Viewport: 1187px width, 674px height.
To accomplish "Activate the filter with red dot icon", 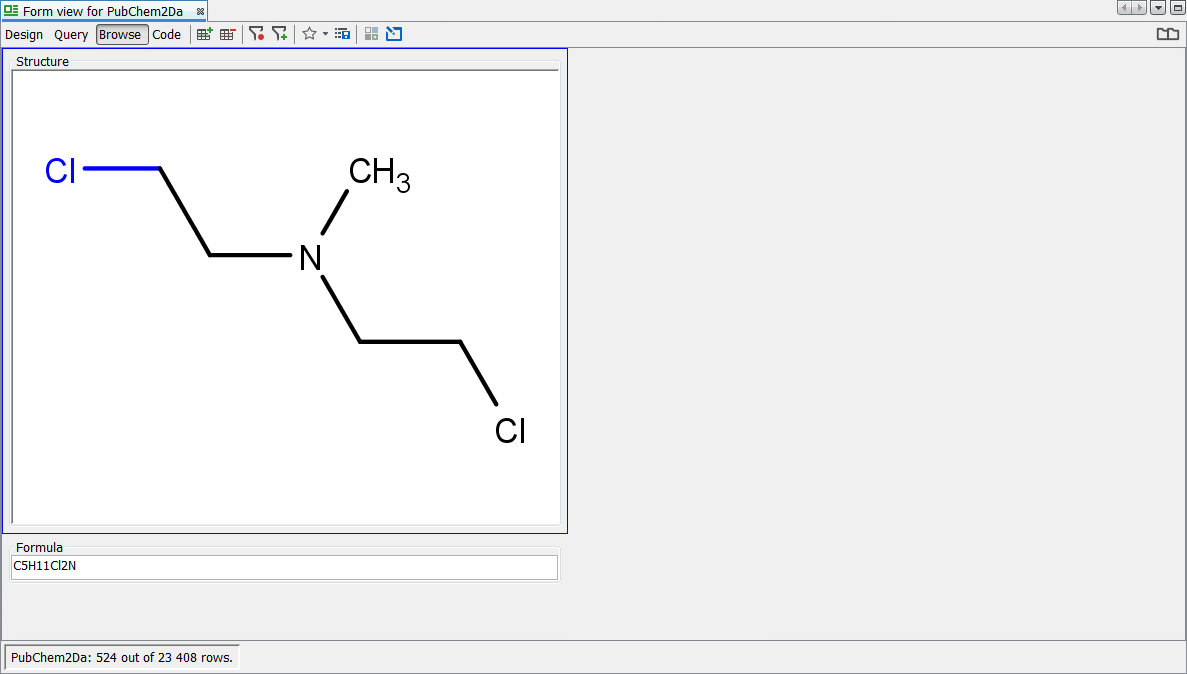I will (x=257, y=34).
